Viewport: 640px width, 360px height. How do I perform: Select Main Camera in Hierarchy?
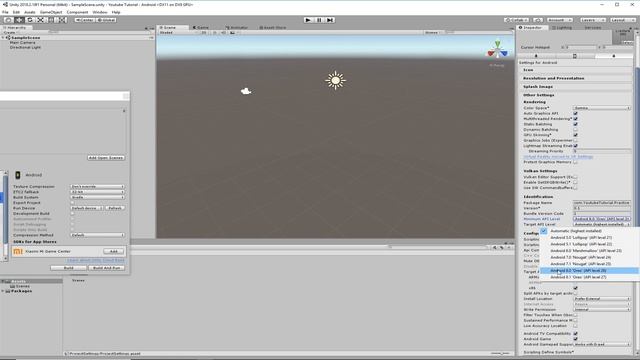tap(22, 42)
